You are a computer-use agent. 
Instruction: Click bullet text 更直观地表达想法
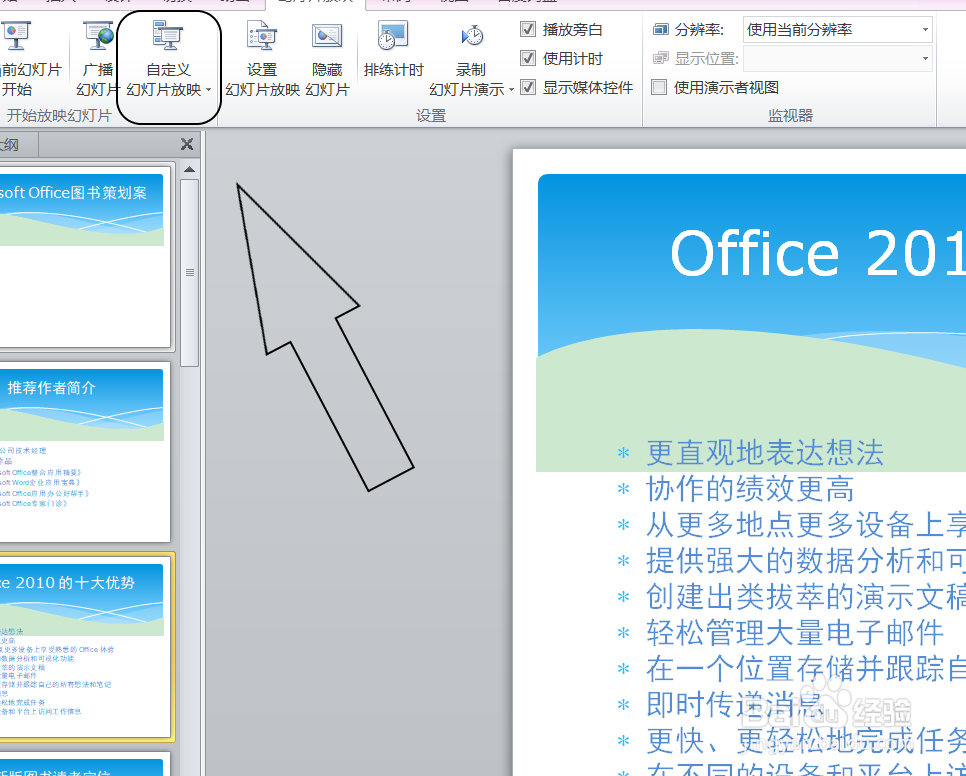[x=765, y=453]
